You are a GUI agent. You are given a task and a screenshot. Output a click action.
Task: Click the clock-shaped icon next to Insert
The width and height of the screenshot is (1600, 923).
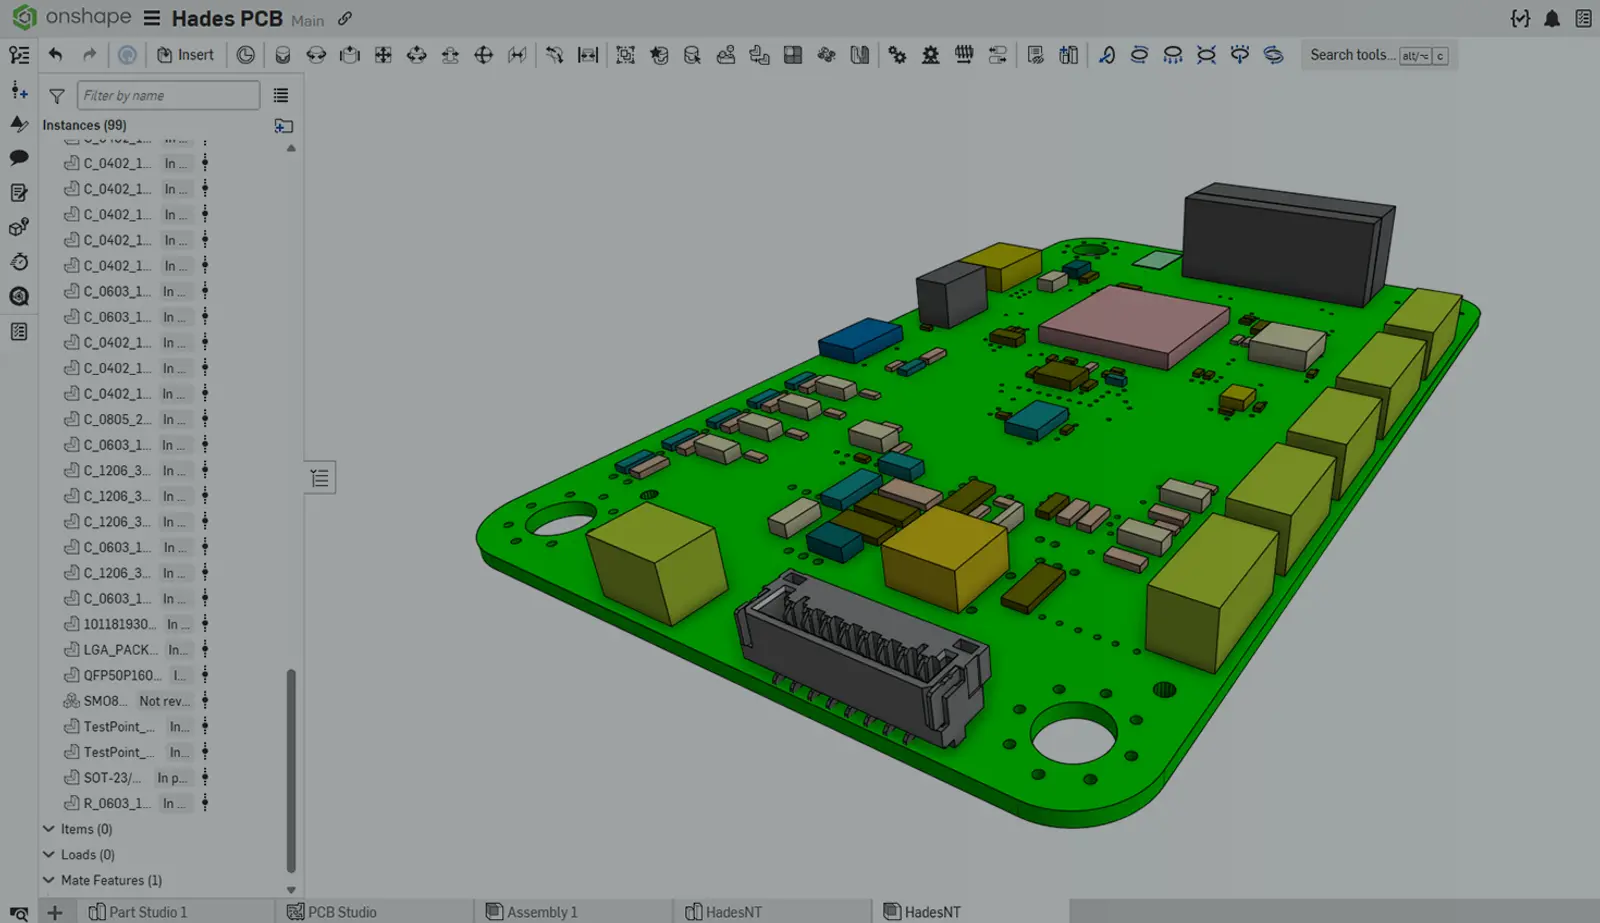point(246,55)
